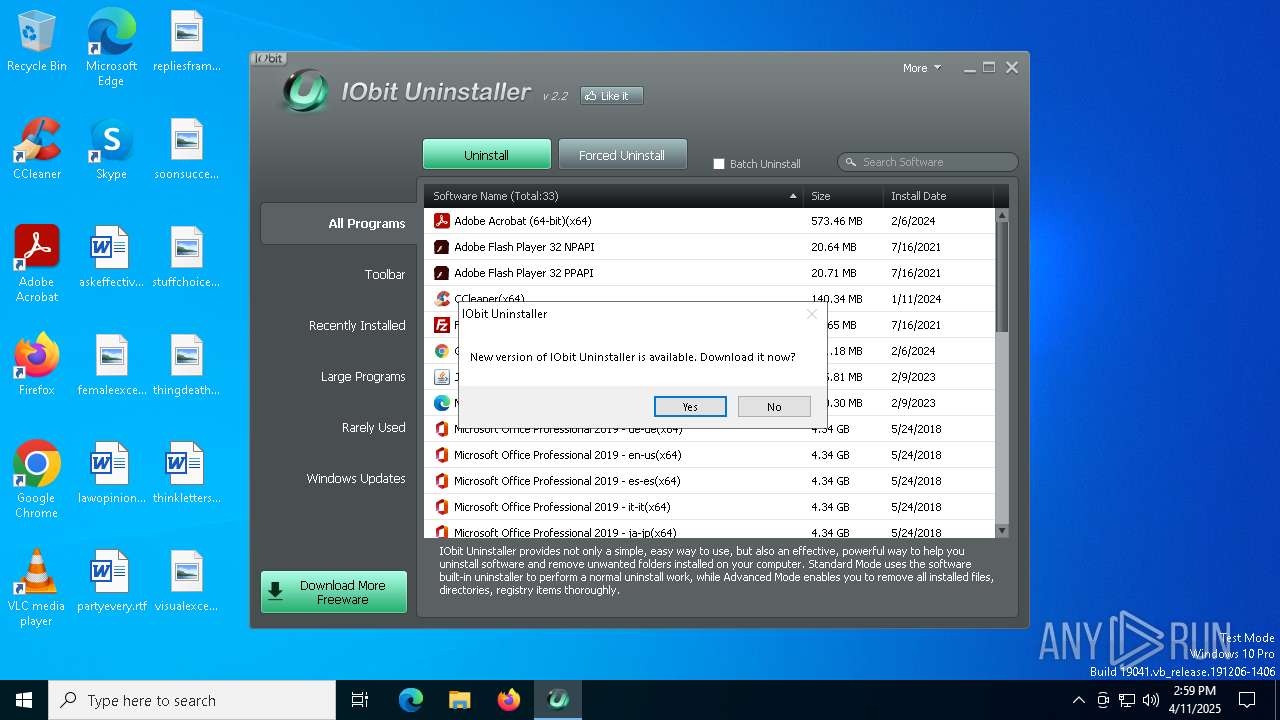Sort list by Install Date column
The width and height of the screenshot is (1280, 720).
pyautogui.click(x=938, y=196)
